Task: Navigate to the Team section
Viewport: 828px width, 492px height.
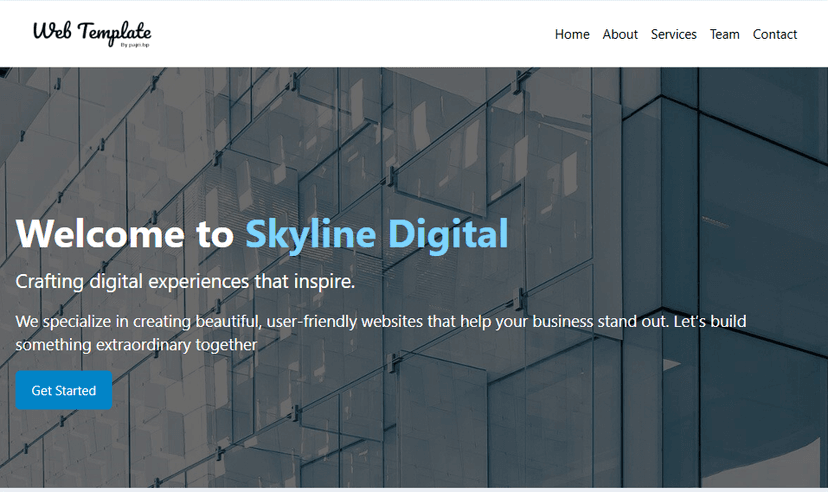Action: coord(724,34)
